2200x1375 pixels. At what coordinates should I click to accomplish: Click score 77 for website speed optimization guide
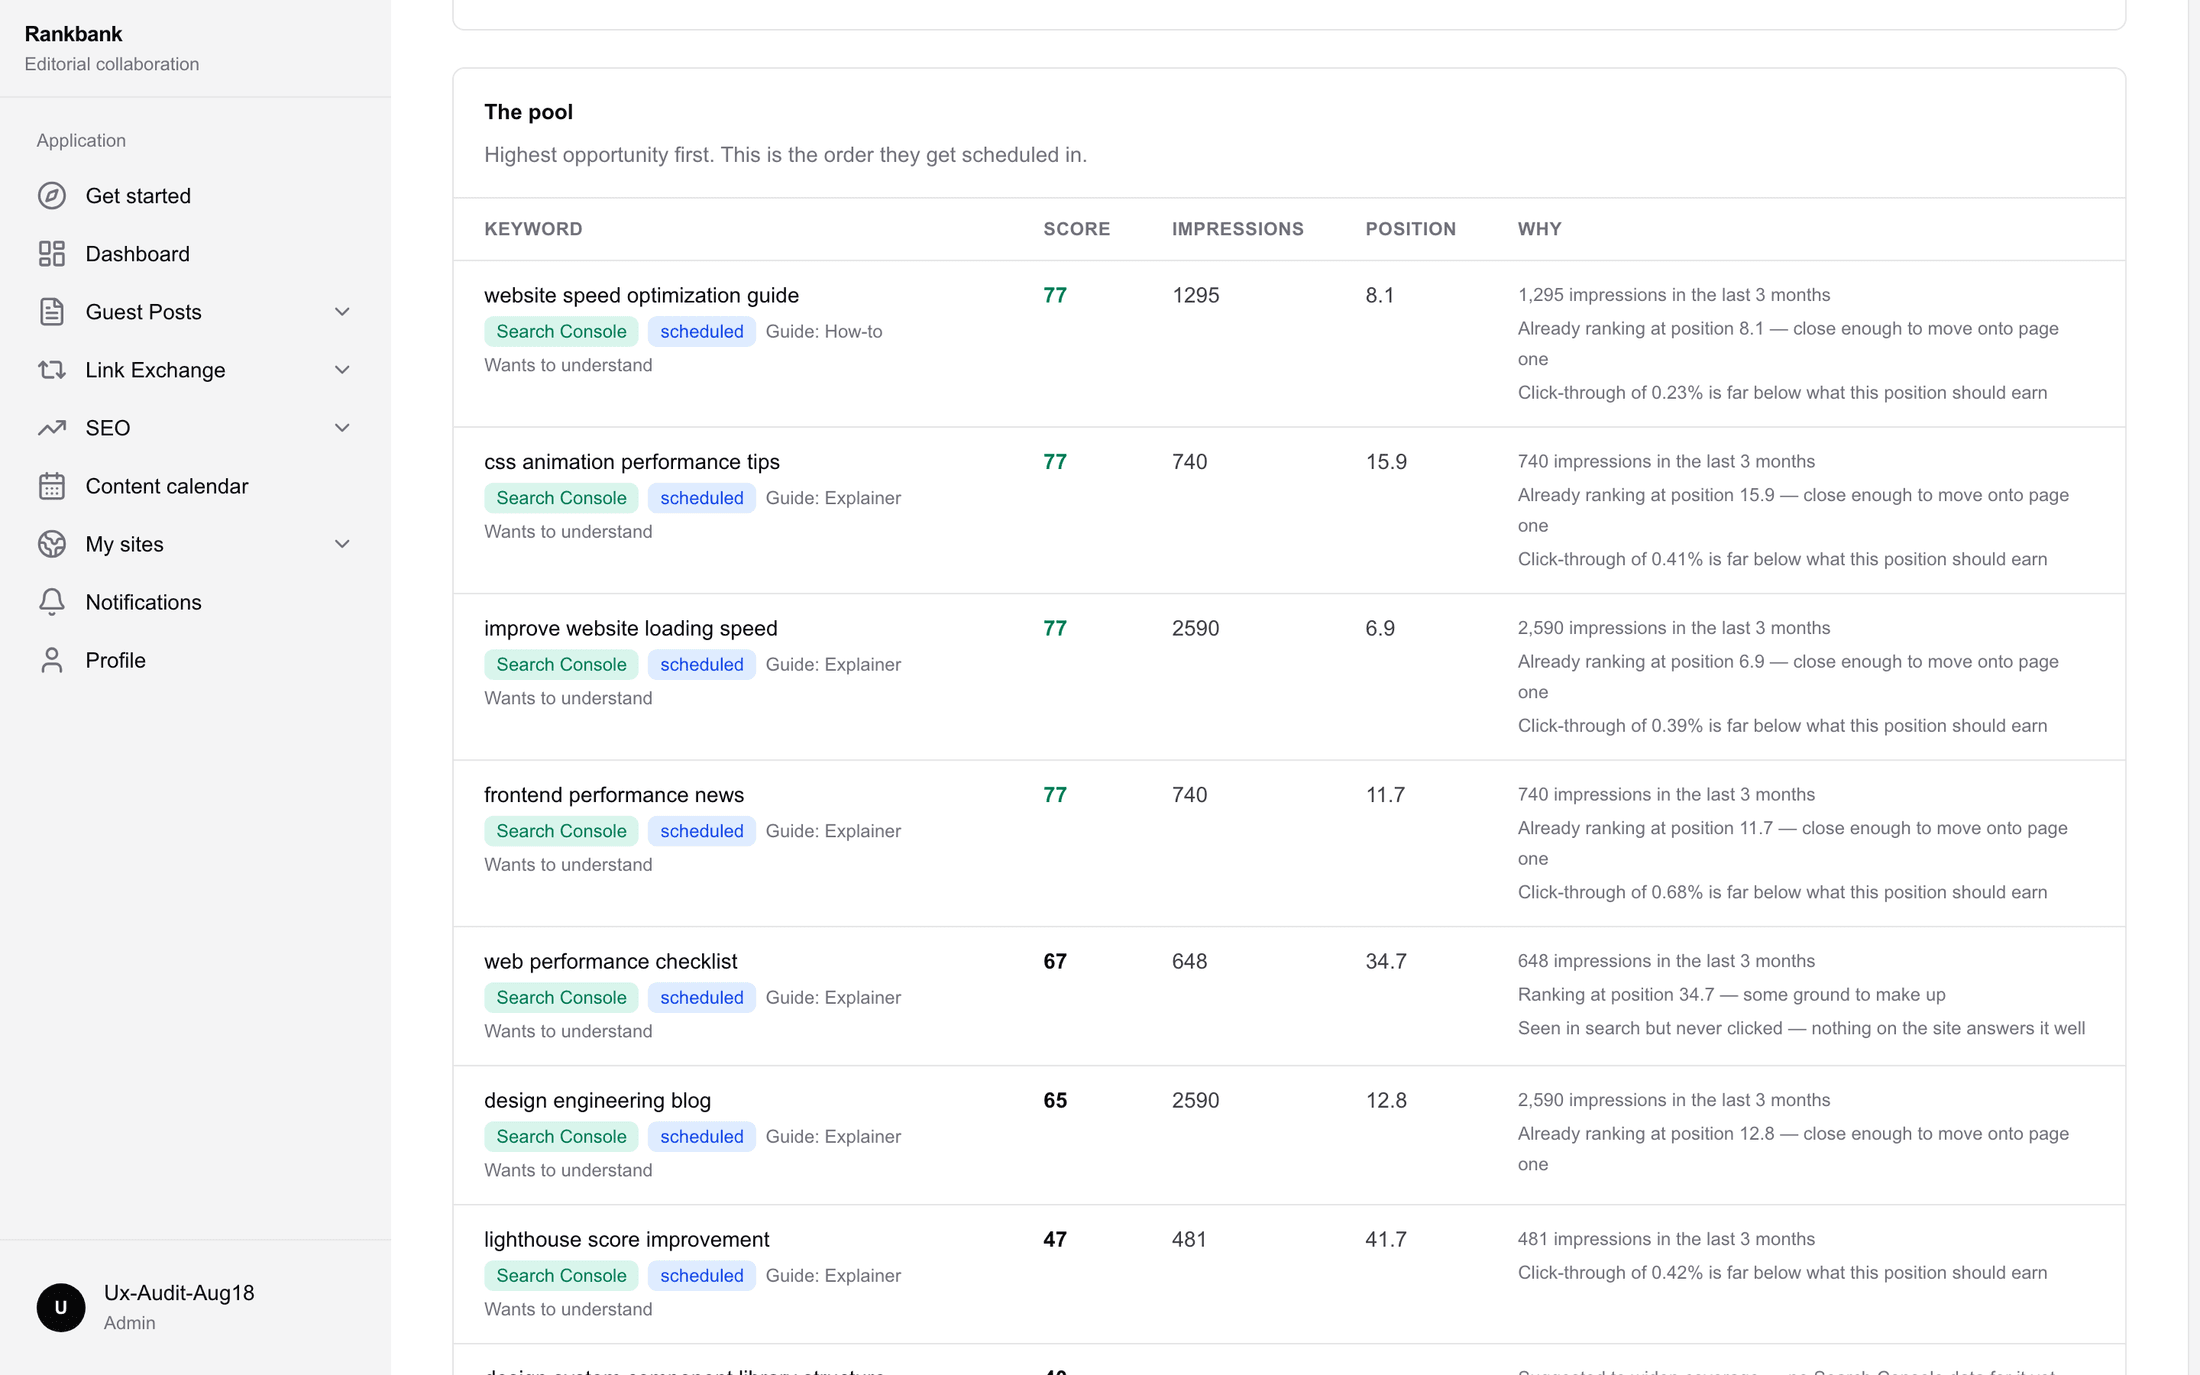1055,295
